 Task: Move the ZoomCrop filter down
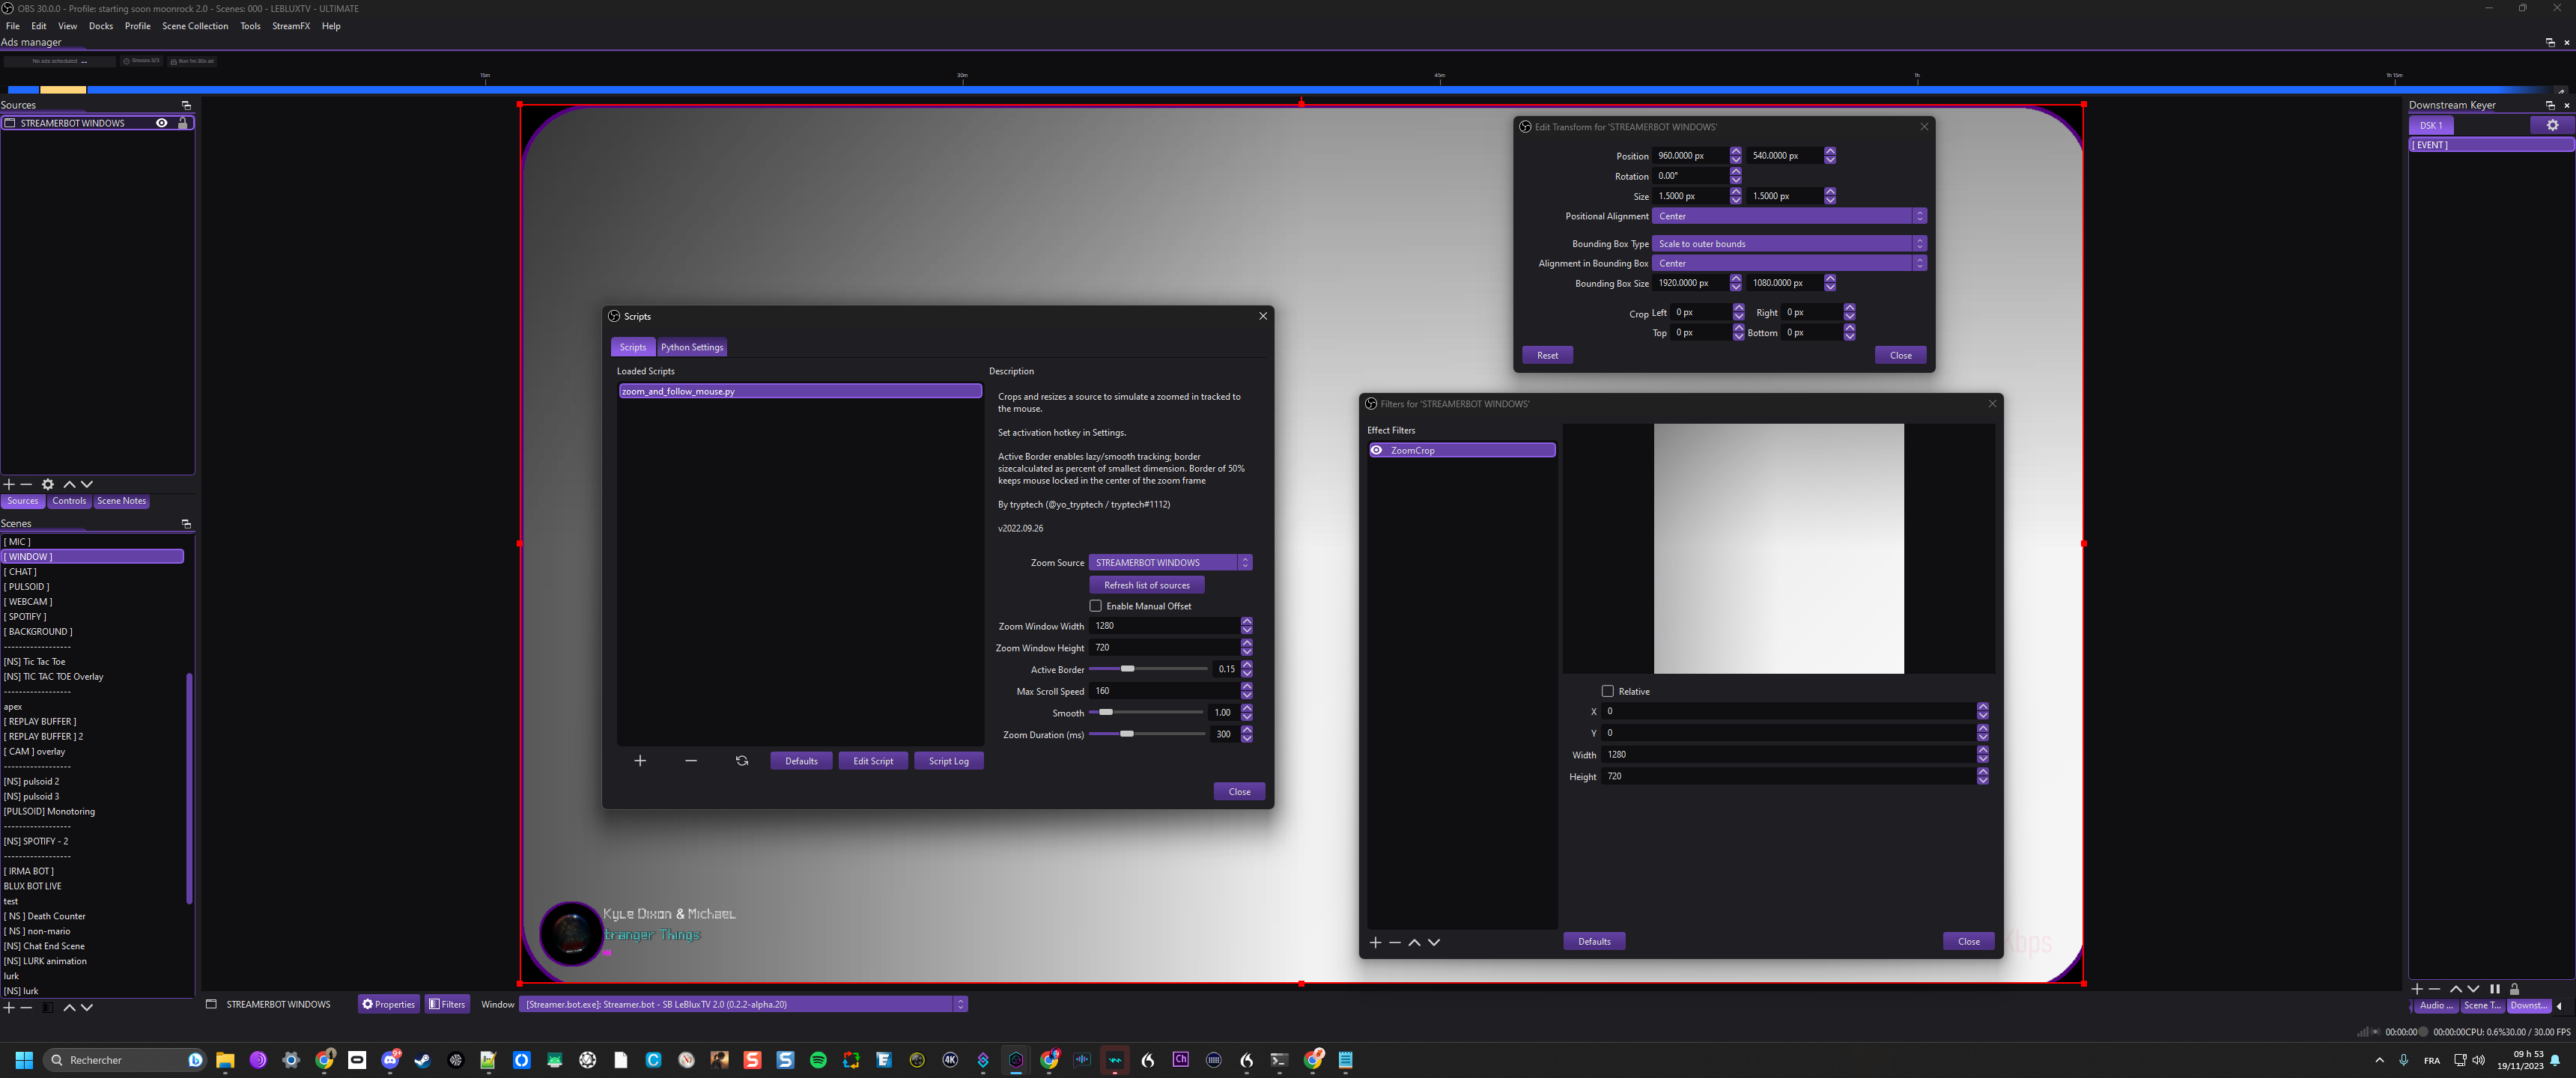tap(1433, 942)
